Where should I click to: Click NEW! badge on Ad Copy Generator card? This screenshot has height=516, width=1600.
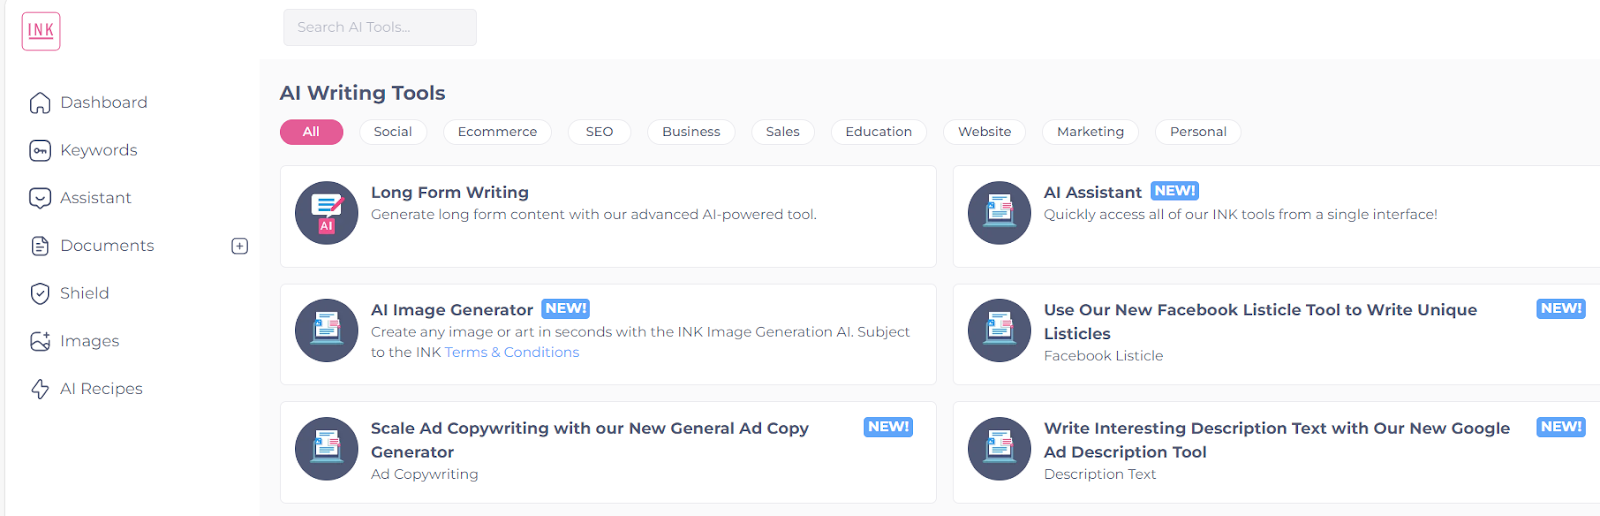888,427
